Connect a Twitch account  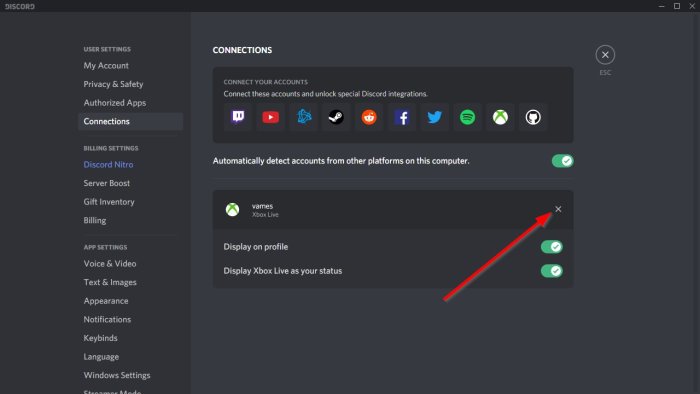[238, 117]
